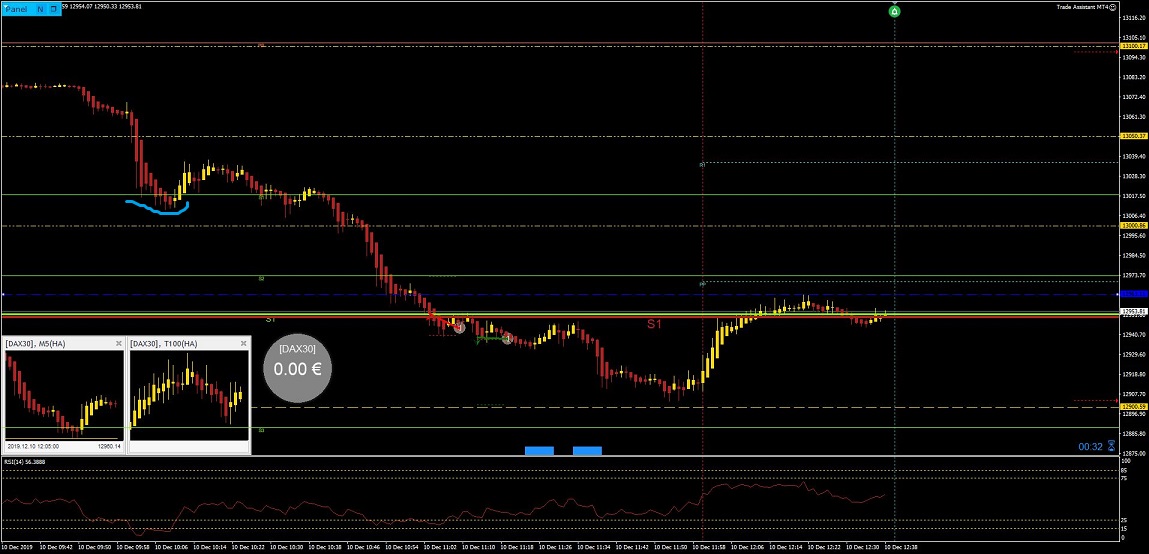Click the trade marker circle labeled 1
Viewport: 1149px width, 554px height.
pos(459,328)
